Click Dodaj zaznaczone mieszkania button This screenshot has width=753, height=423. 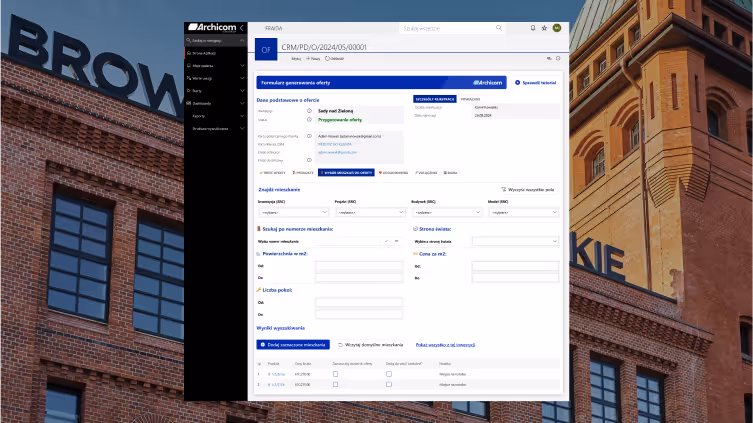coord(293,344)
